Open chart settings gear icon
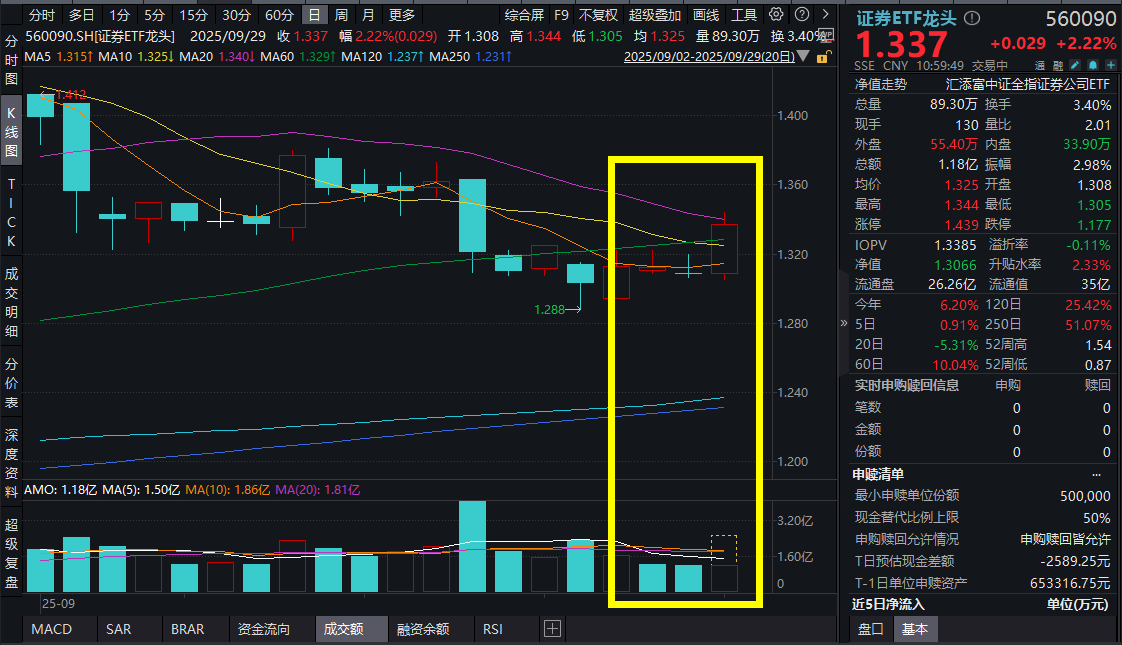Image resolution: width=1122 pixels, height=645 pixels. (777, 15)
